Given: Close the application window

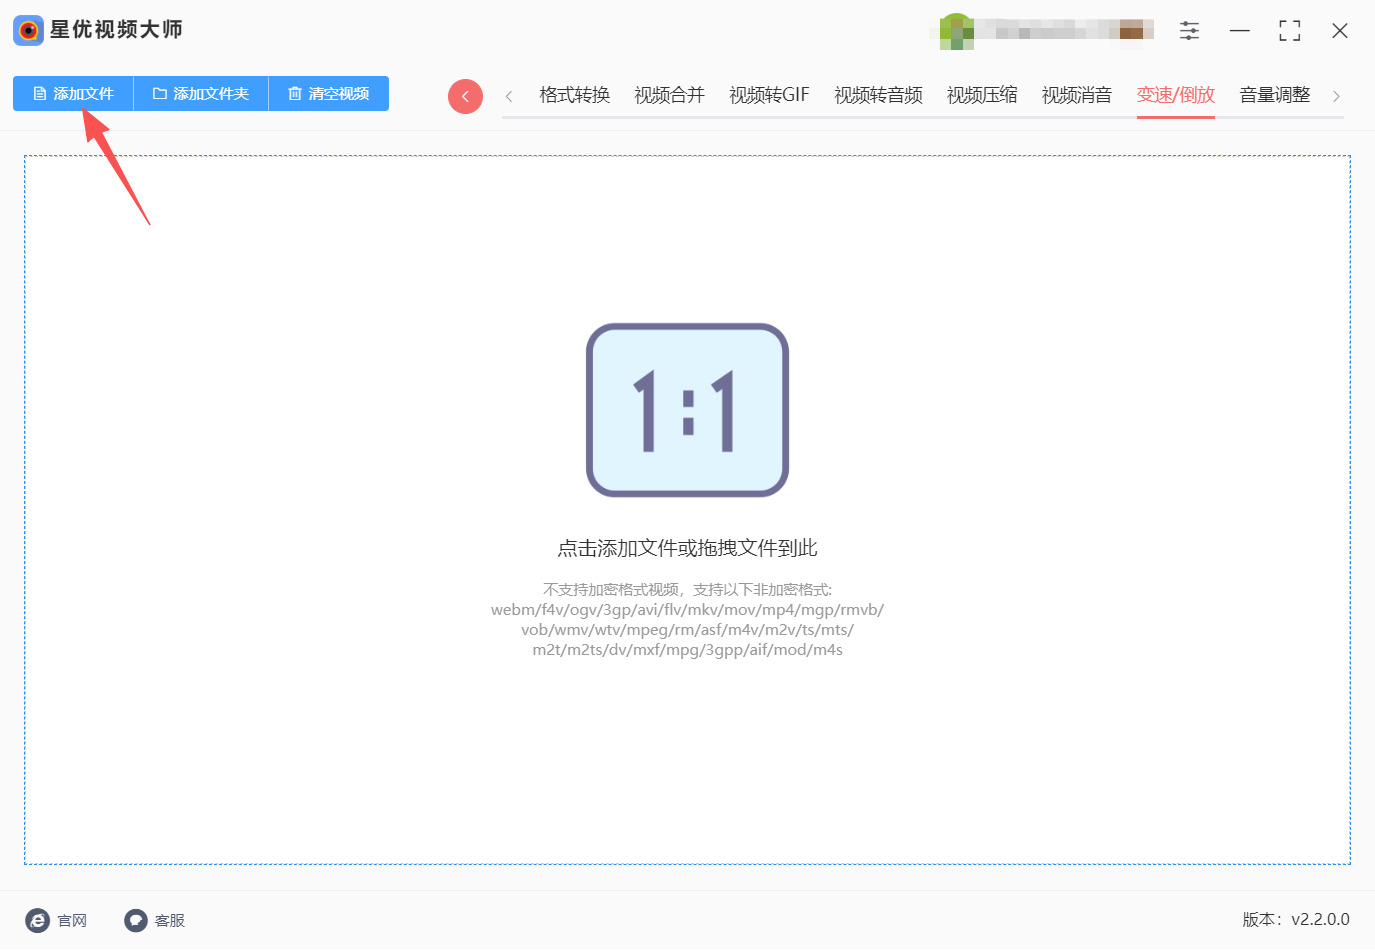Looking at the screenshot, I should 1340,31.
